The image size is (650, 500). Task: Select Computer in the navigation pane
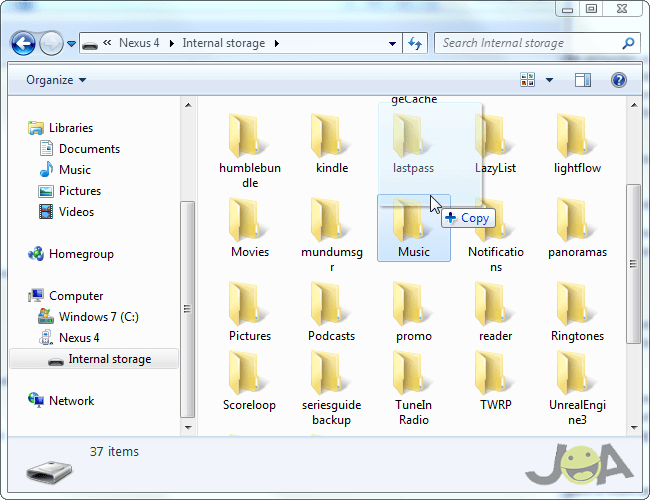point(65,296)
